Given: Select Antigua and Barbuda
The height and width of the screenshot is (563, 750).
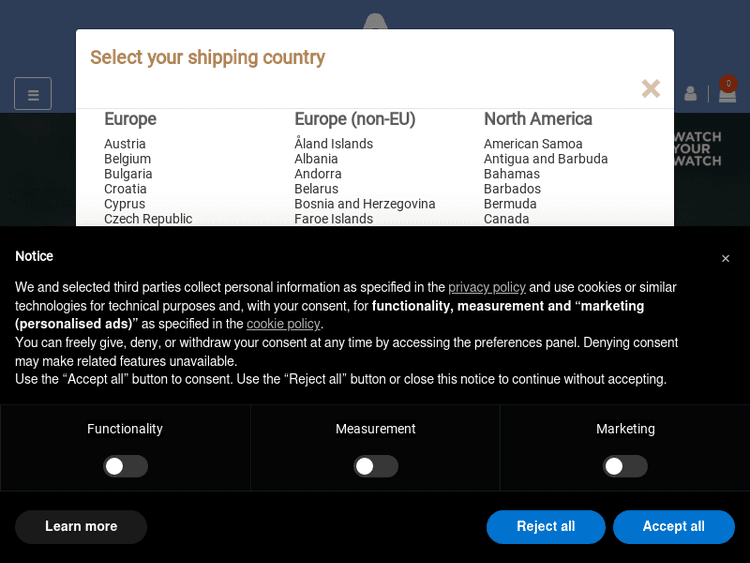Looking at the screenshot, I should pyautogui.click(x=546, y=159).
